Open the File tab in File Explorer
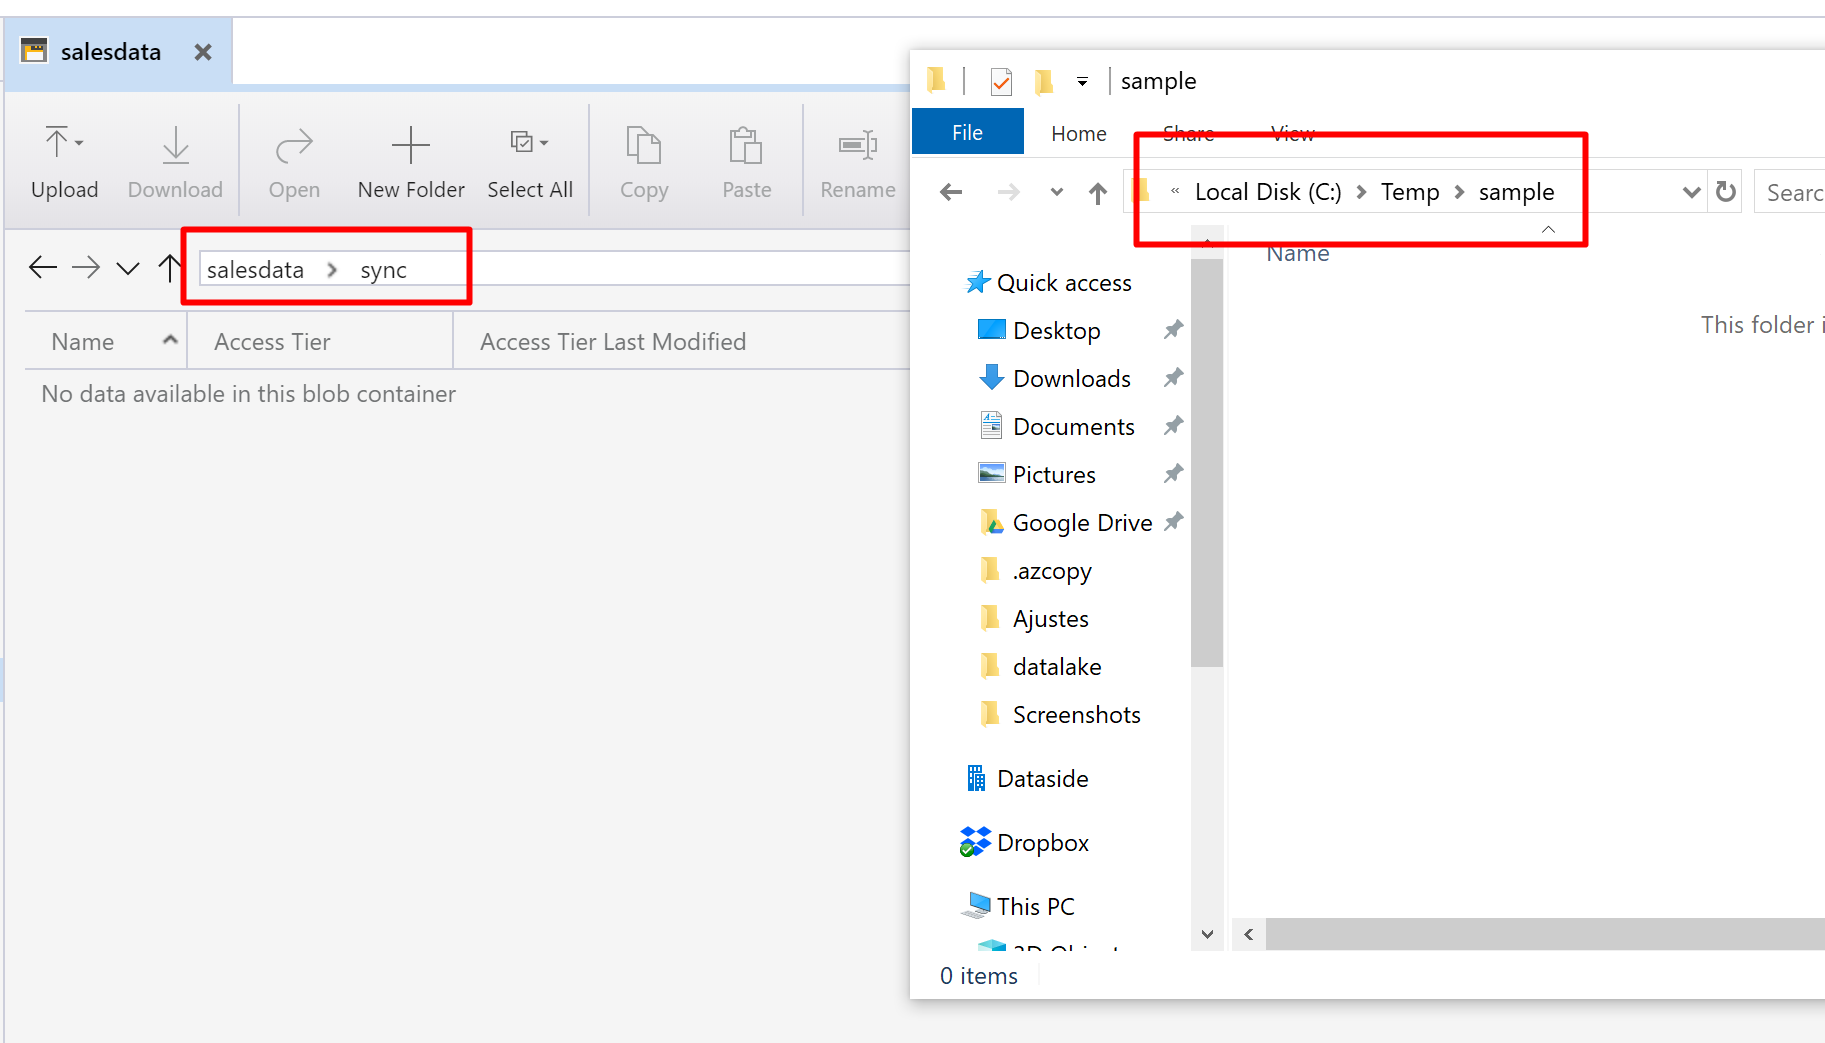 pos(968,132)
